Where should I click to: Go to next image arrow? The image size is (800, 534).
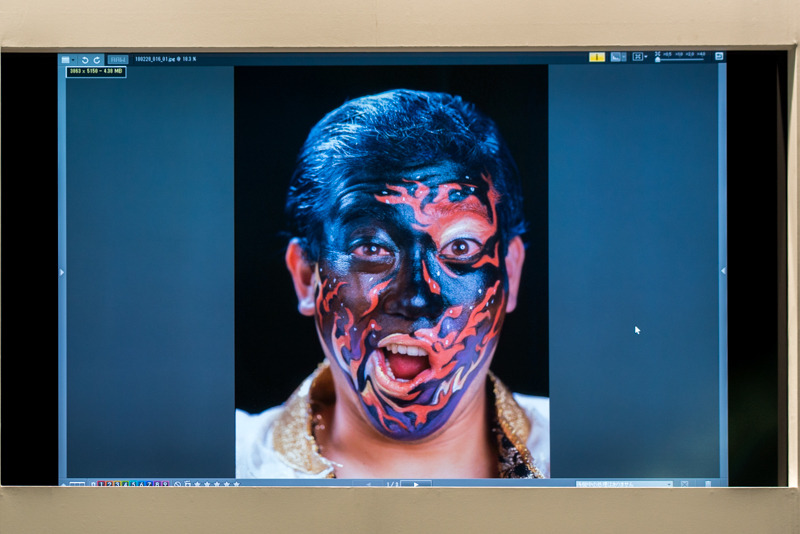(416, 484)
